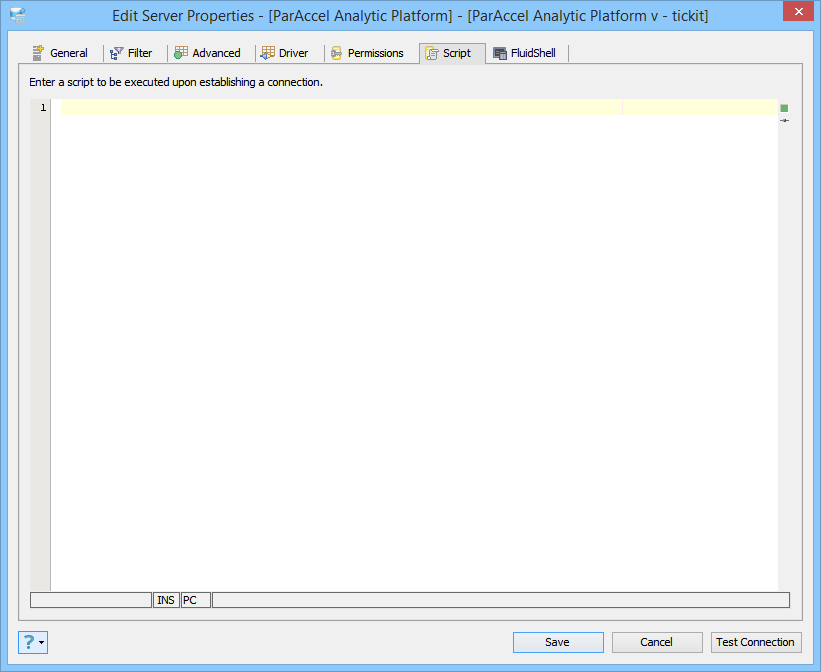
Task: Click line 1 in the script editor
Action: point(420,107)
